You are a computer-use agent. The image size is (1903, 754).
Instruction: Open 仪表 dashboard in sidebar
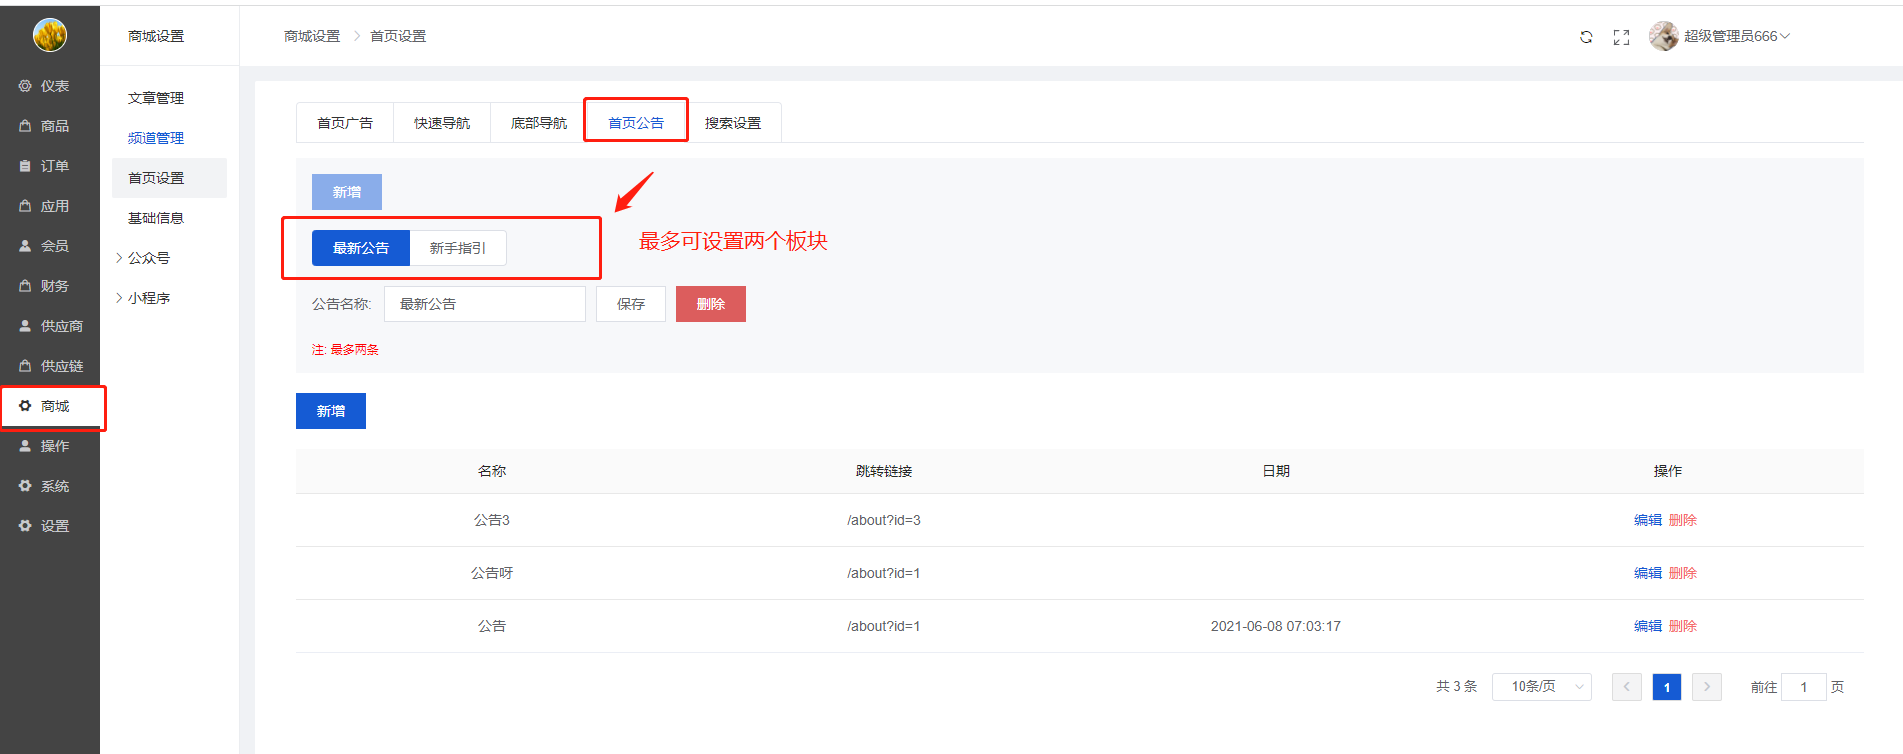[x=45, y=86]
